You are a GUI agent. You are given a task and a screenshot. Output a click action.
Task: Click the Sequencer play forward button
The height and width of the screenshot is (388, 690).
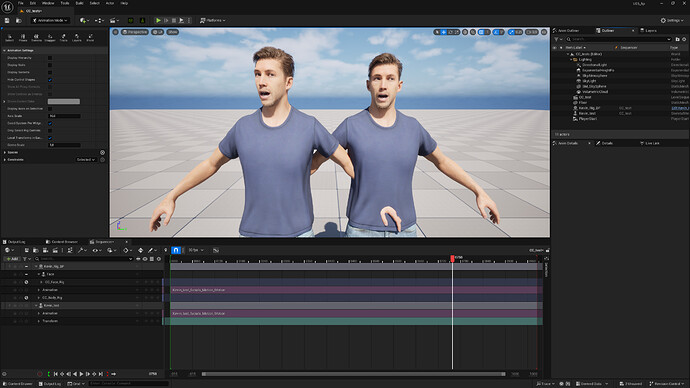tap(81, 374)
